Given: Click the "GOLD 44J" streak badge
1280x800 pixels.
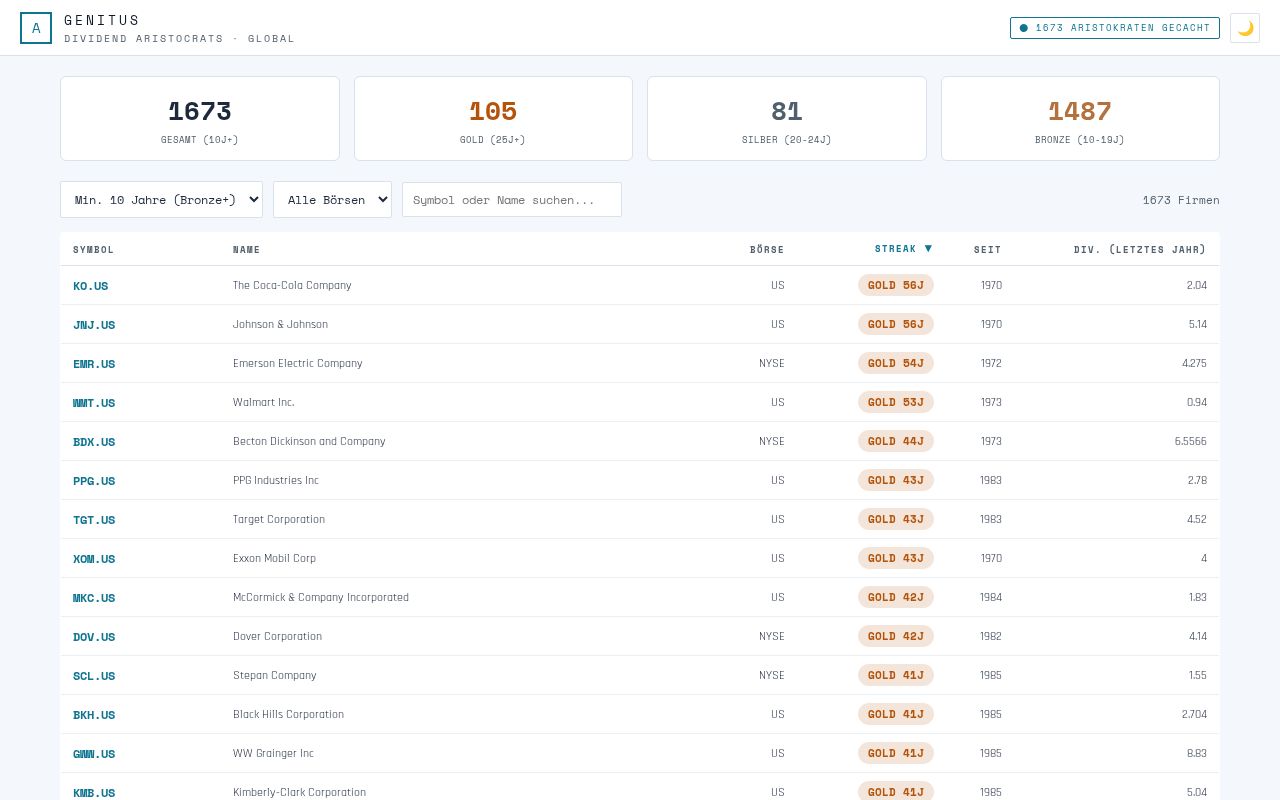Looking at the screenshot, I should coord(896,441).
